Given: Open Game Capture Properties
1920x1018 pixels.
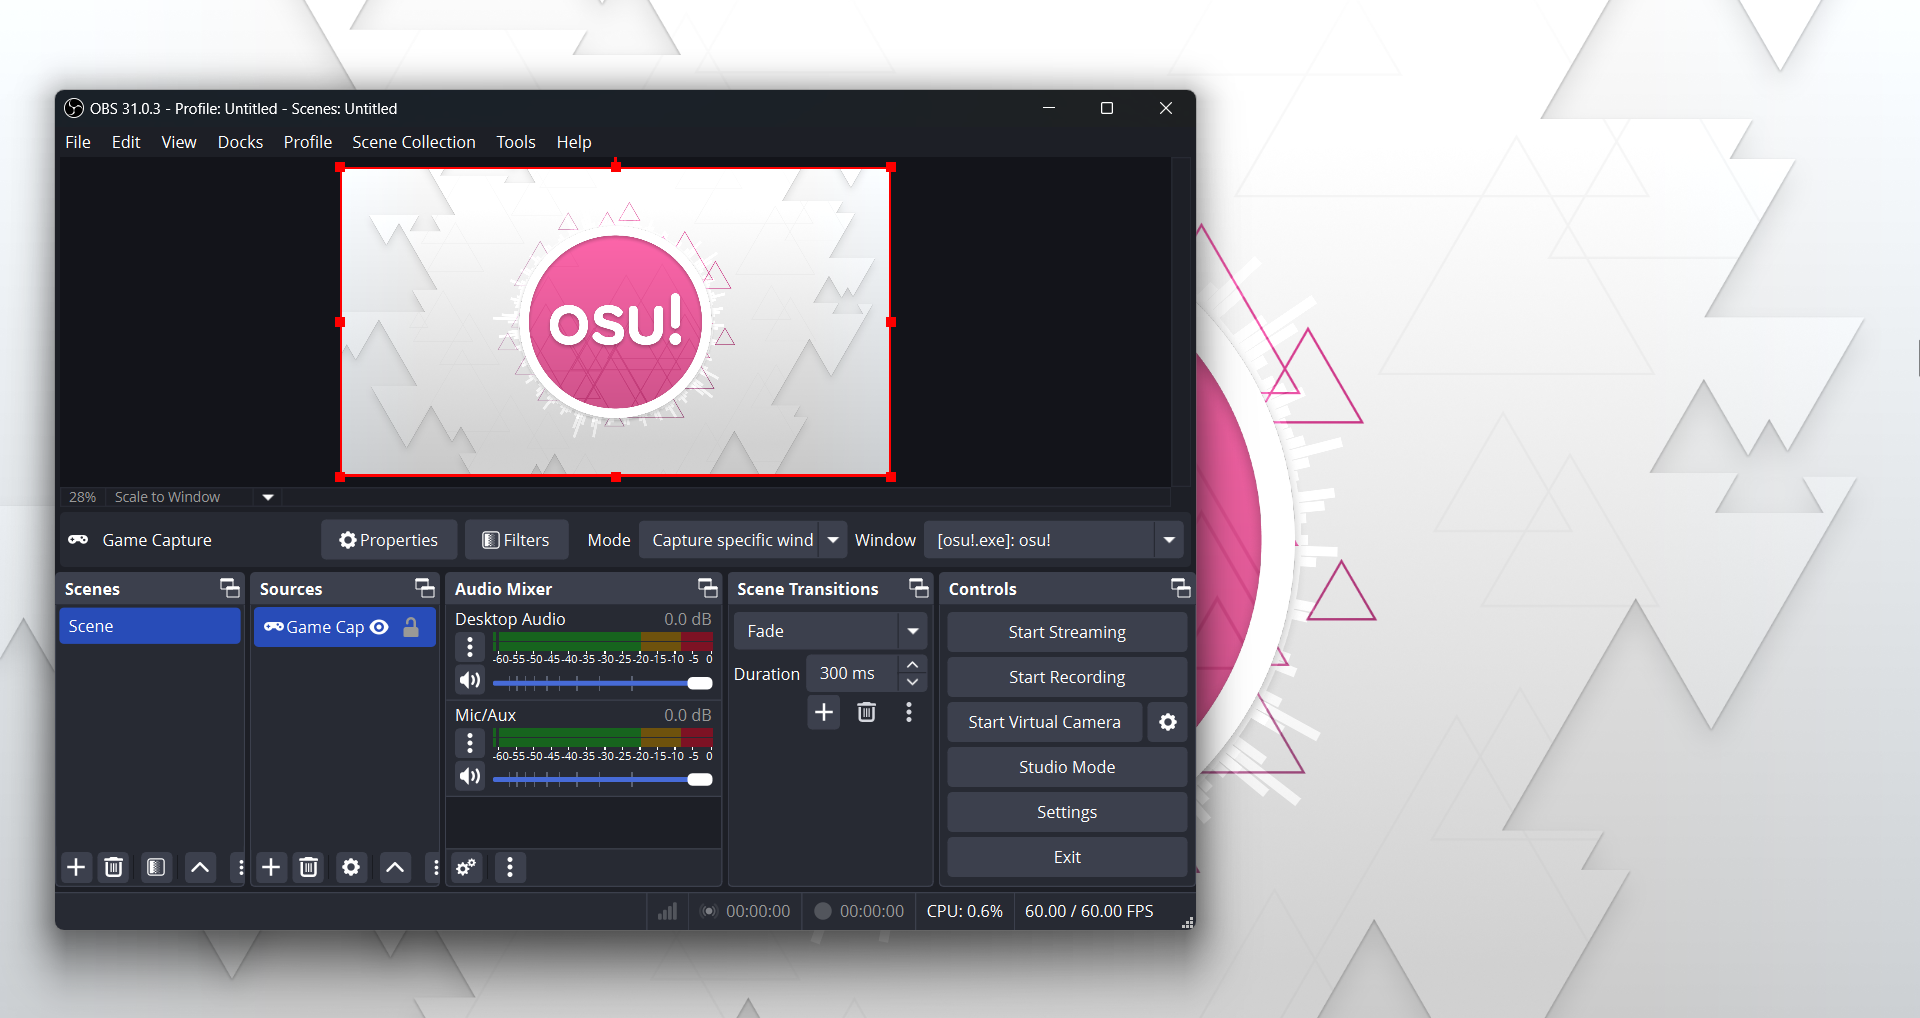Looking at the screenshot, I should (389, 540).
